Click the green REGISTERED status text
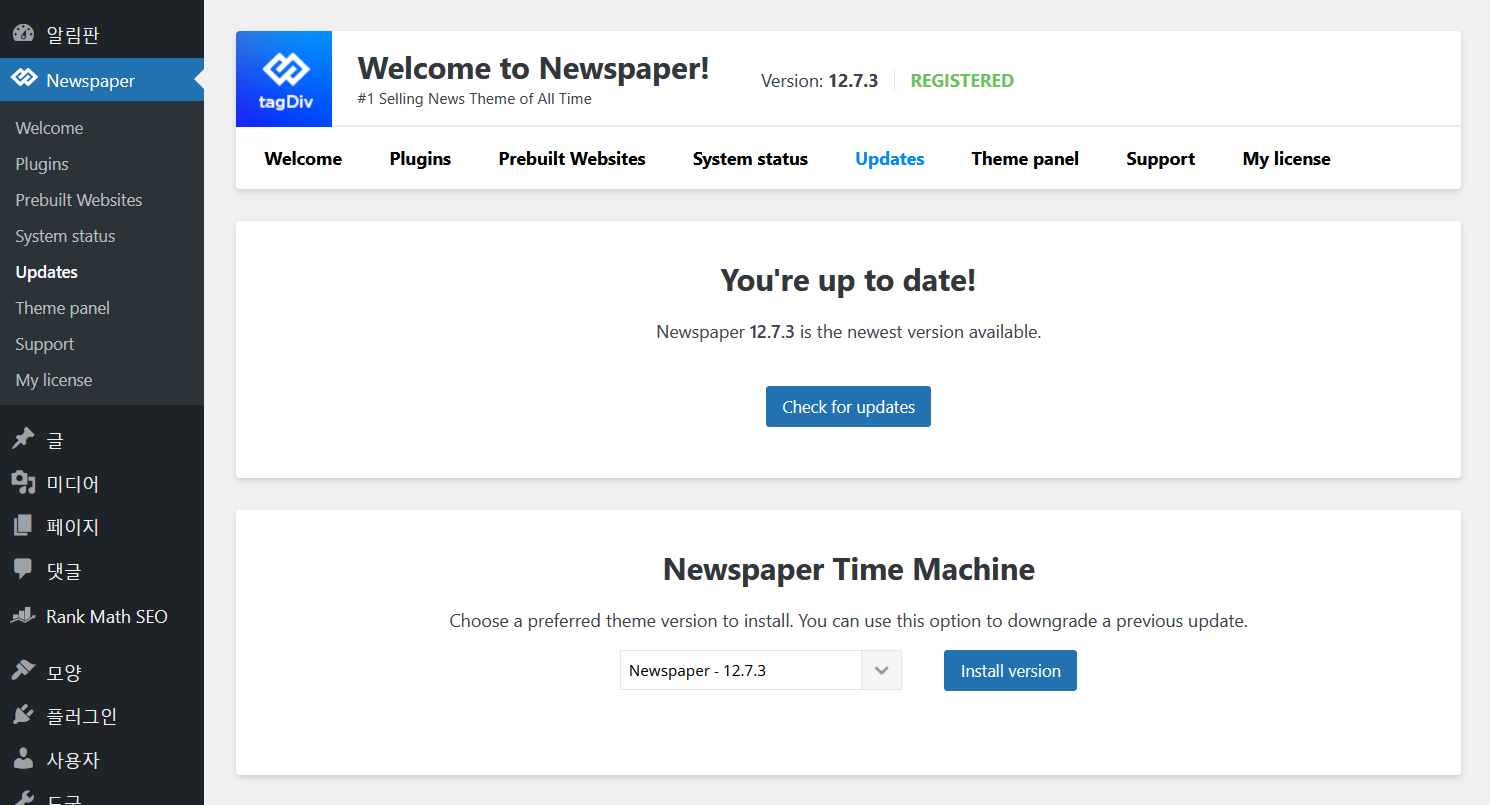This screenshot has width=1490, height=805. (x=962, y=81)
